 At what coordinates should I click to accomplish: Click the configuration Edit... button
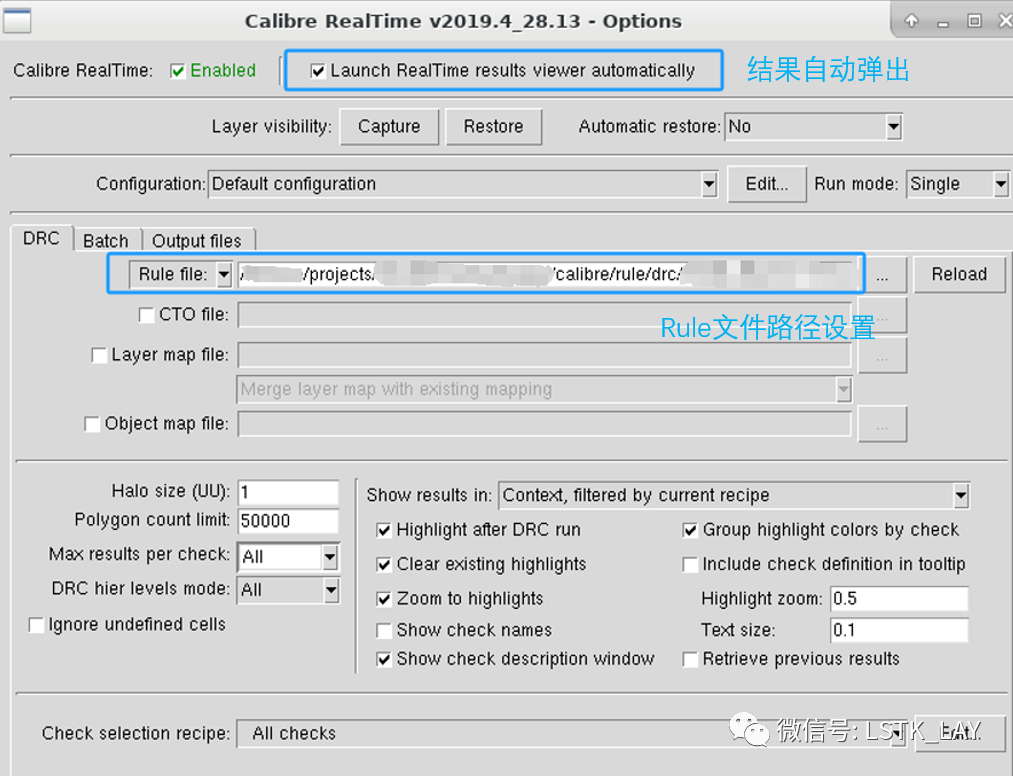point(767,184)
